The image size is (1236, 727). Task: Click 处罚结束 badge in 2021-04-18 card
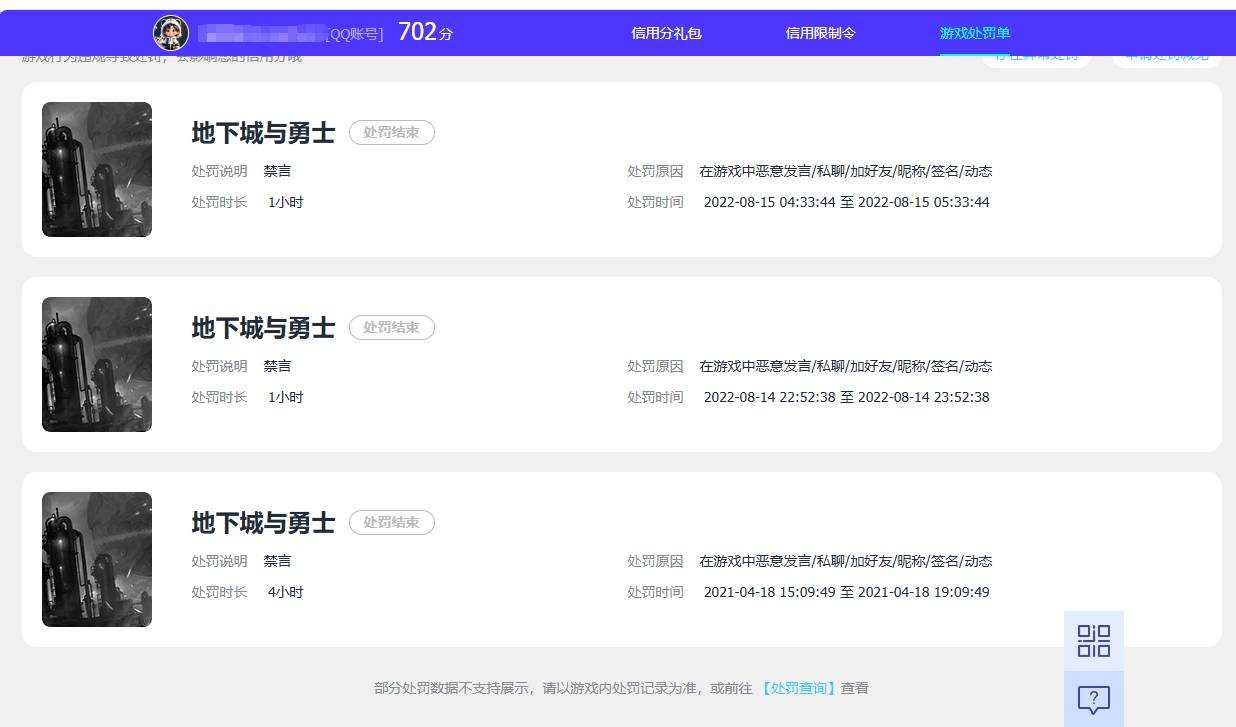392,522
